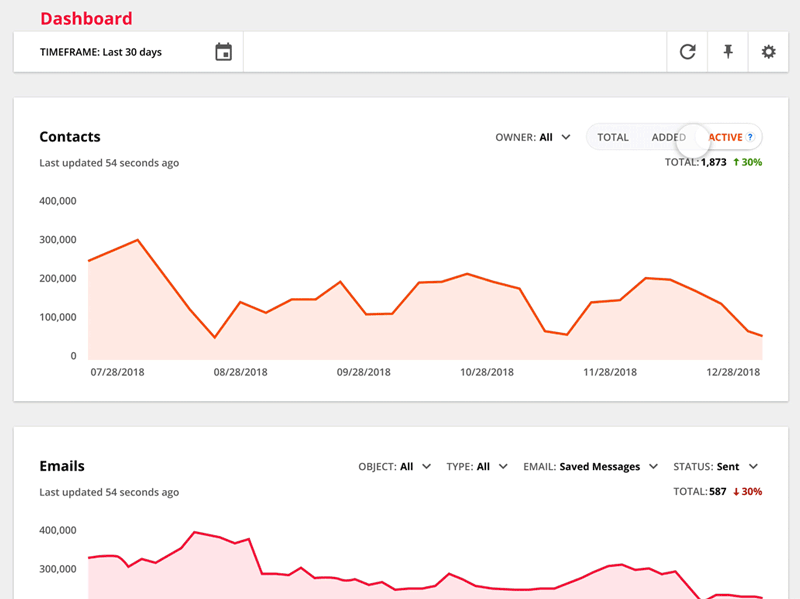The width and height of the screenshot is (800, 599).
Task: Click the Dashboard heading
Action: [x=87, y=18]
